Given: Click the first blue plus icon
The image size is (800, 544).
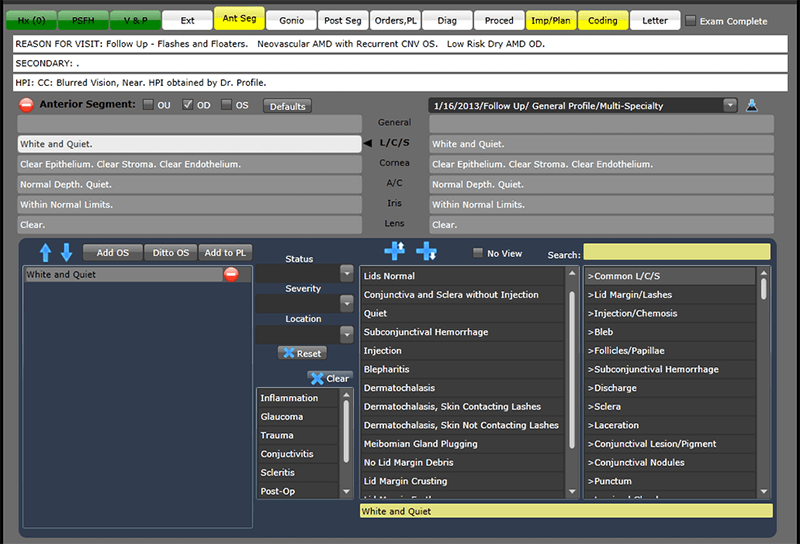Looking at the screenshot, I should coord(395,252).
